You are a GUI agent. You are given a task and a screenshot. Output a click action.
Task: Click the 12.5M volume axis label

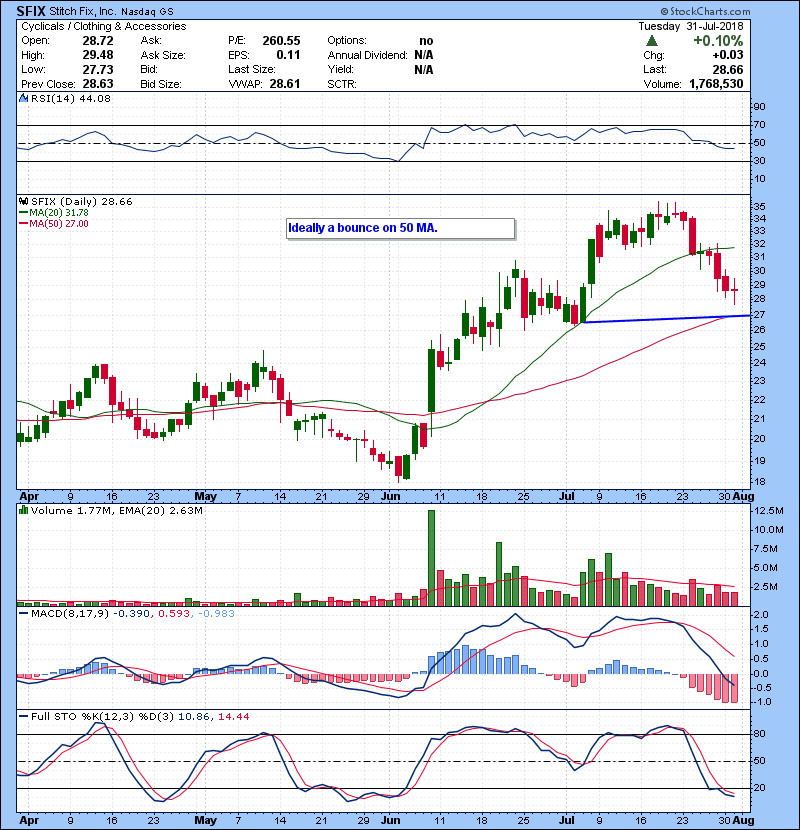tap(769, 511)
